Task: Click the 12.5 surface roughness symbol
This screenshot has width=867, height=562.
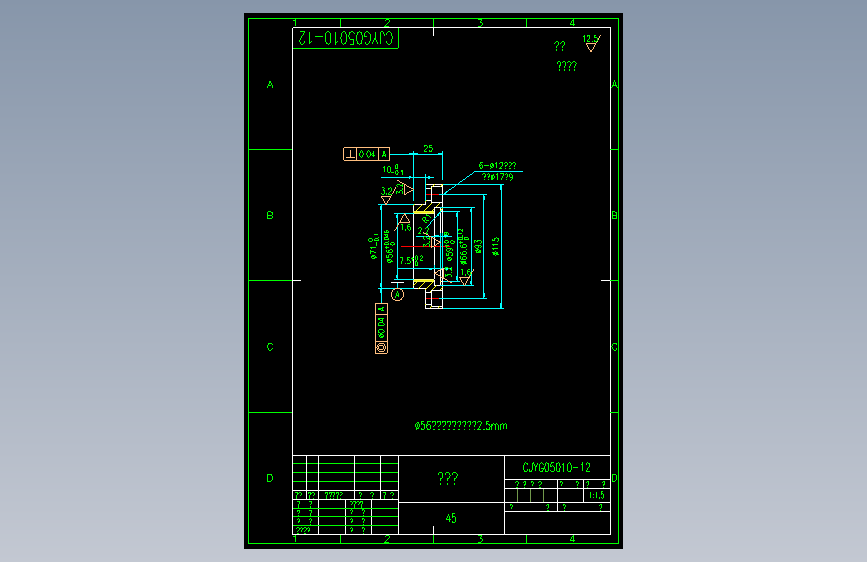Action: [x=591, y=43]
